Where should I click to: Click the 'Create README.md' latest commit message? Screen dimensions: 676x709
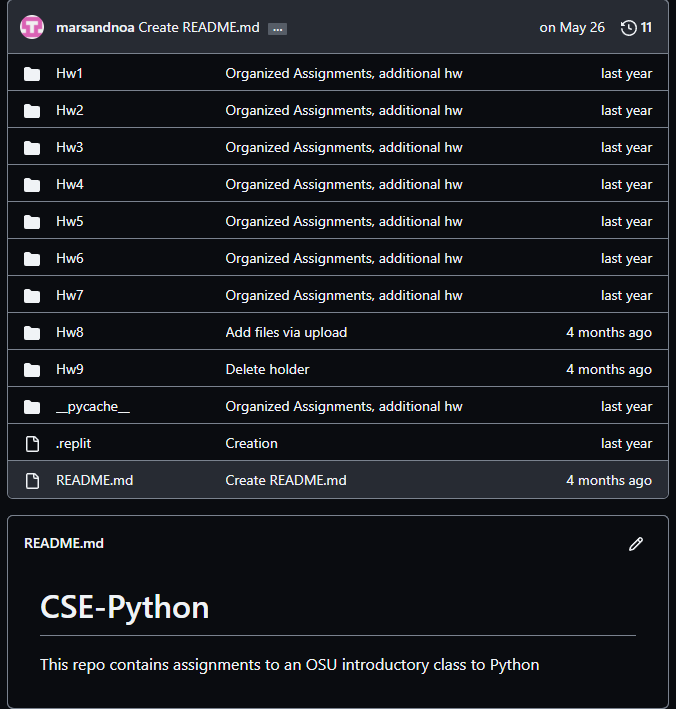(198, 27)
